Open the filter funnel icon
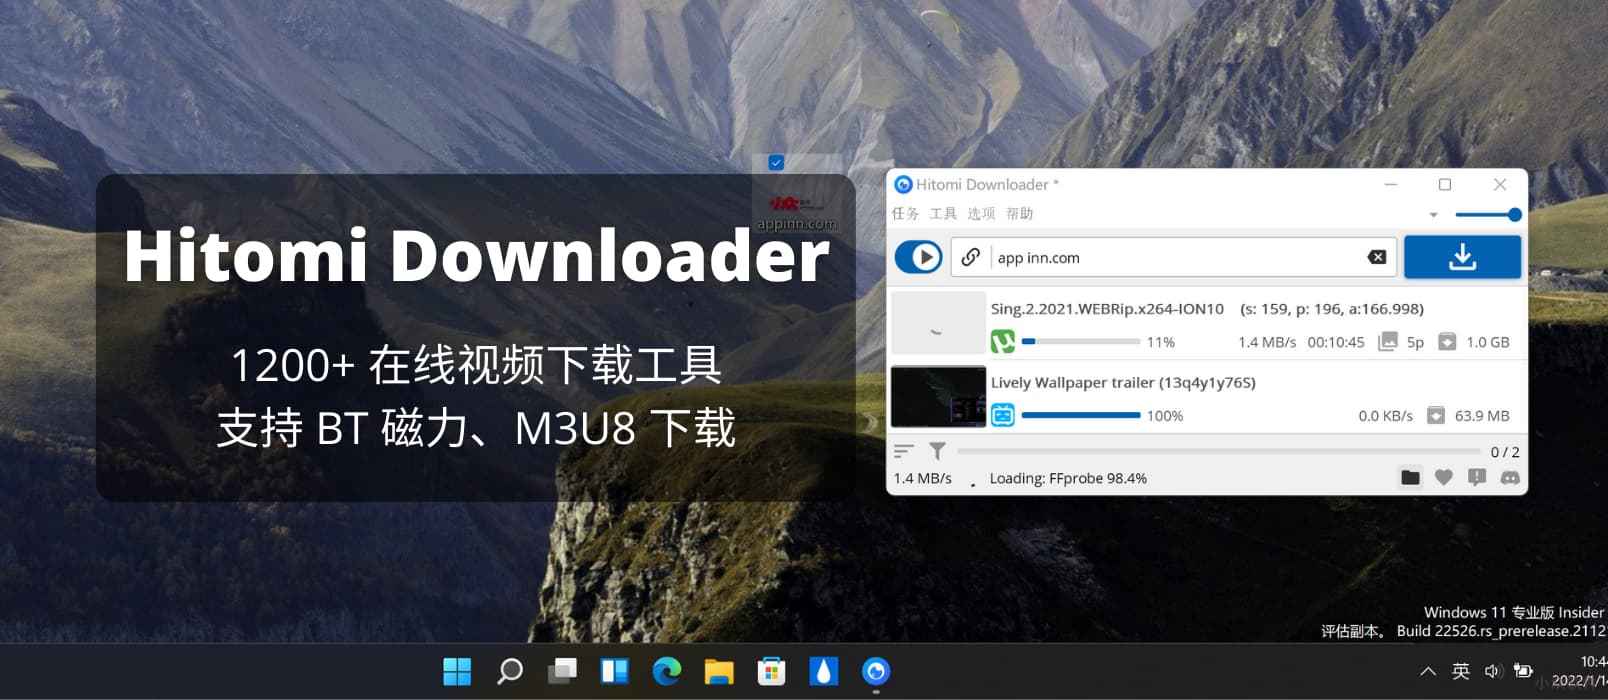Screen dimensions: 1608x700 937,451
